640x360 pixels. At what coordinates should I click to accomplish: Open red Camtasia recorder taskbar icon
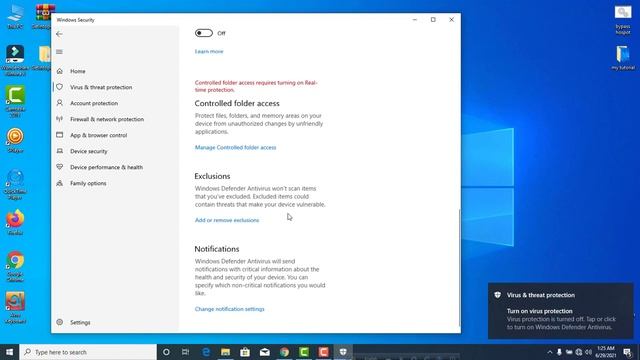click(x=323, y=352)
